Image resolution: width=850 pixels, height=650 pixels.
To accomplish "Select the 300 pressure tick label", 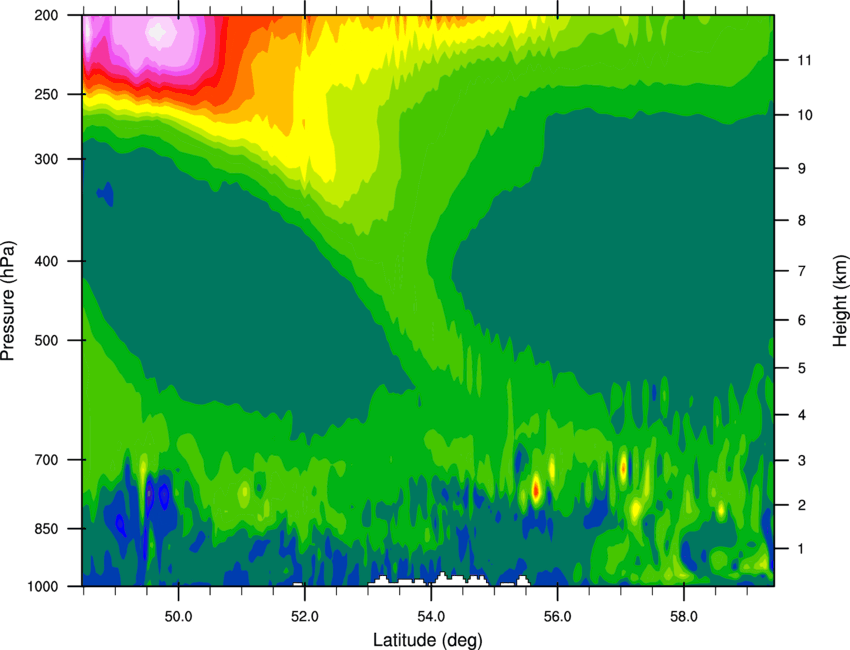I will pos(46,159).
